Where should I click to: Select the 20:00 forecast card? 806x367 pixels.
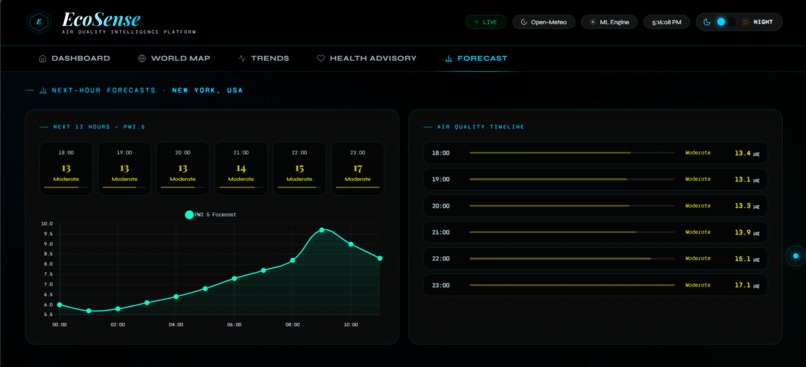(183, 169)
